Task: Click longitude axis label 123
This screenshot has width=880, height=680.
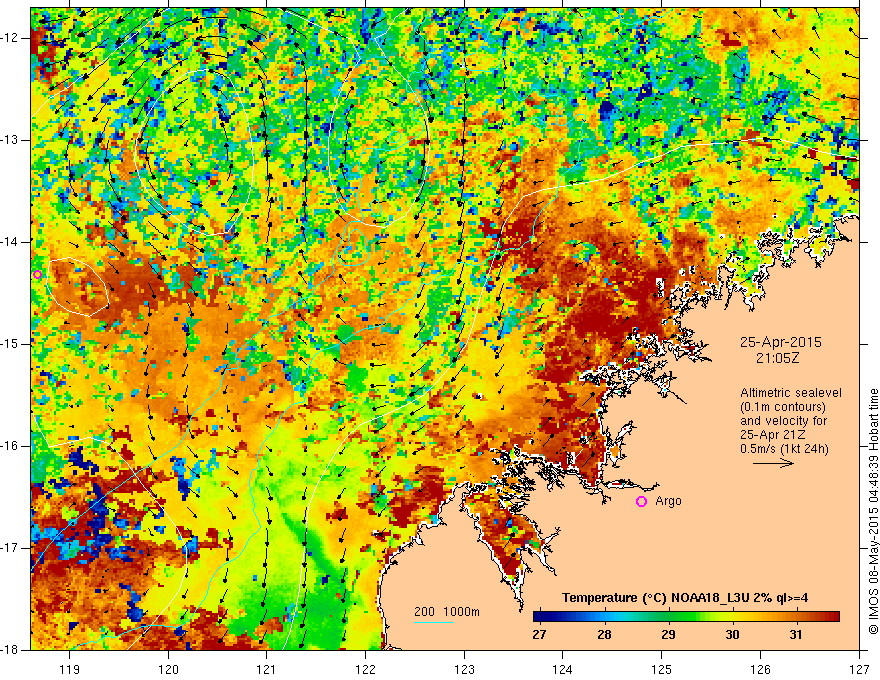Action: click(x=464, y=669)
